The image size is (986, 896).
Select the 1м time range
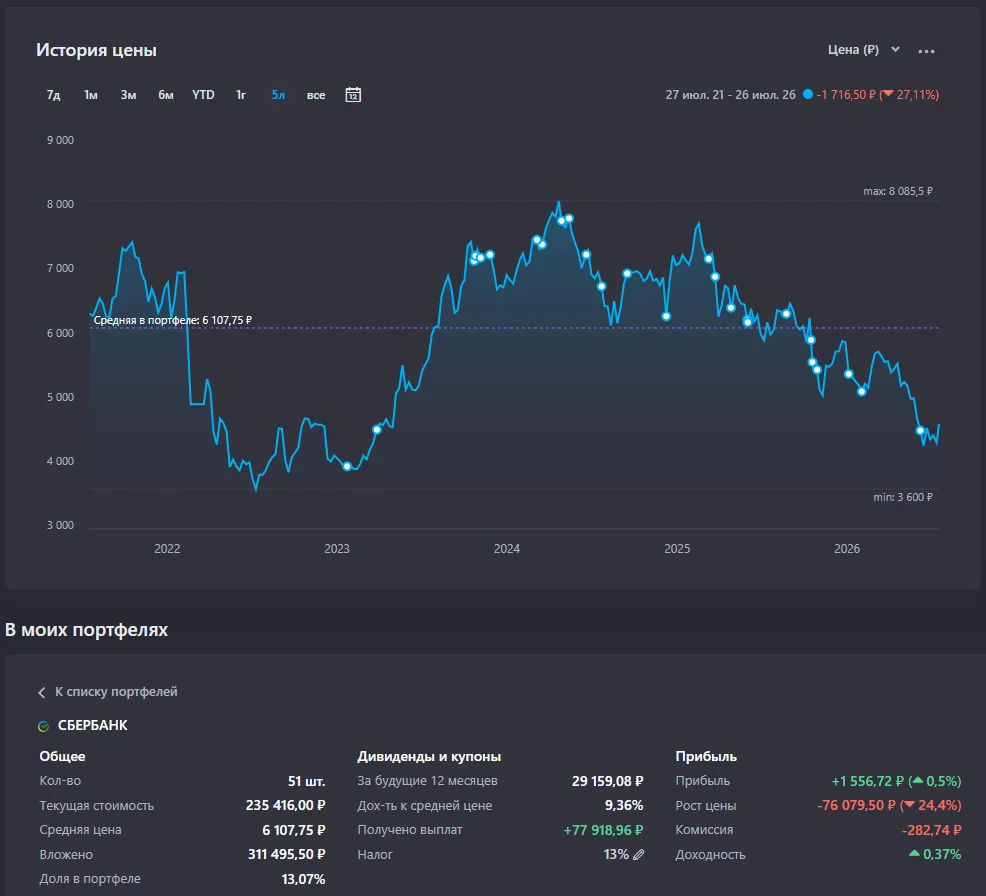point(91,95)
